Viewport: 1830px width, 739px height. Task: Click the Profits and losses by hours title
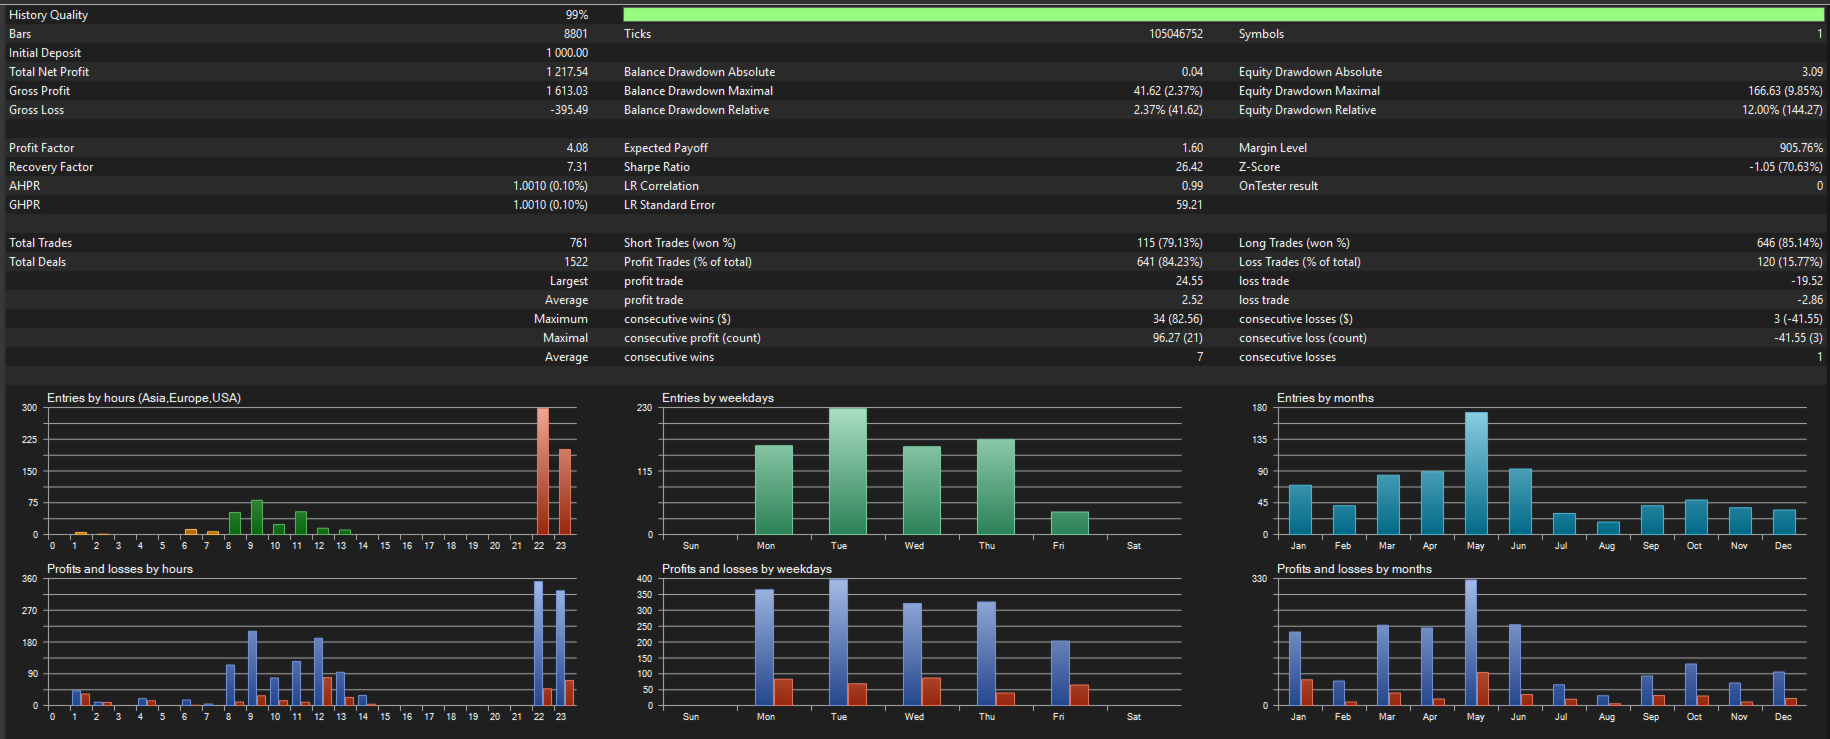click(120, 569)
